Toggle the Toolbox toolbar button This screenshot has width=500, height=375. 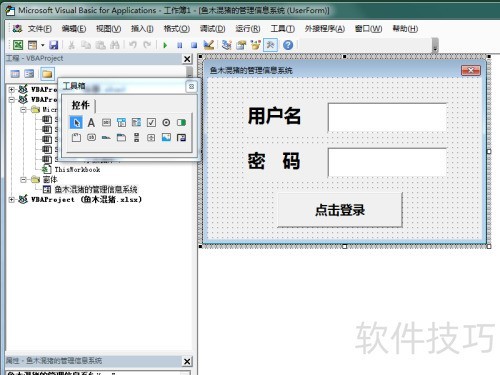(270, 45)
